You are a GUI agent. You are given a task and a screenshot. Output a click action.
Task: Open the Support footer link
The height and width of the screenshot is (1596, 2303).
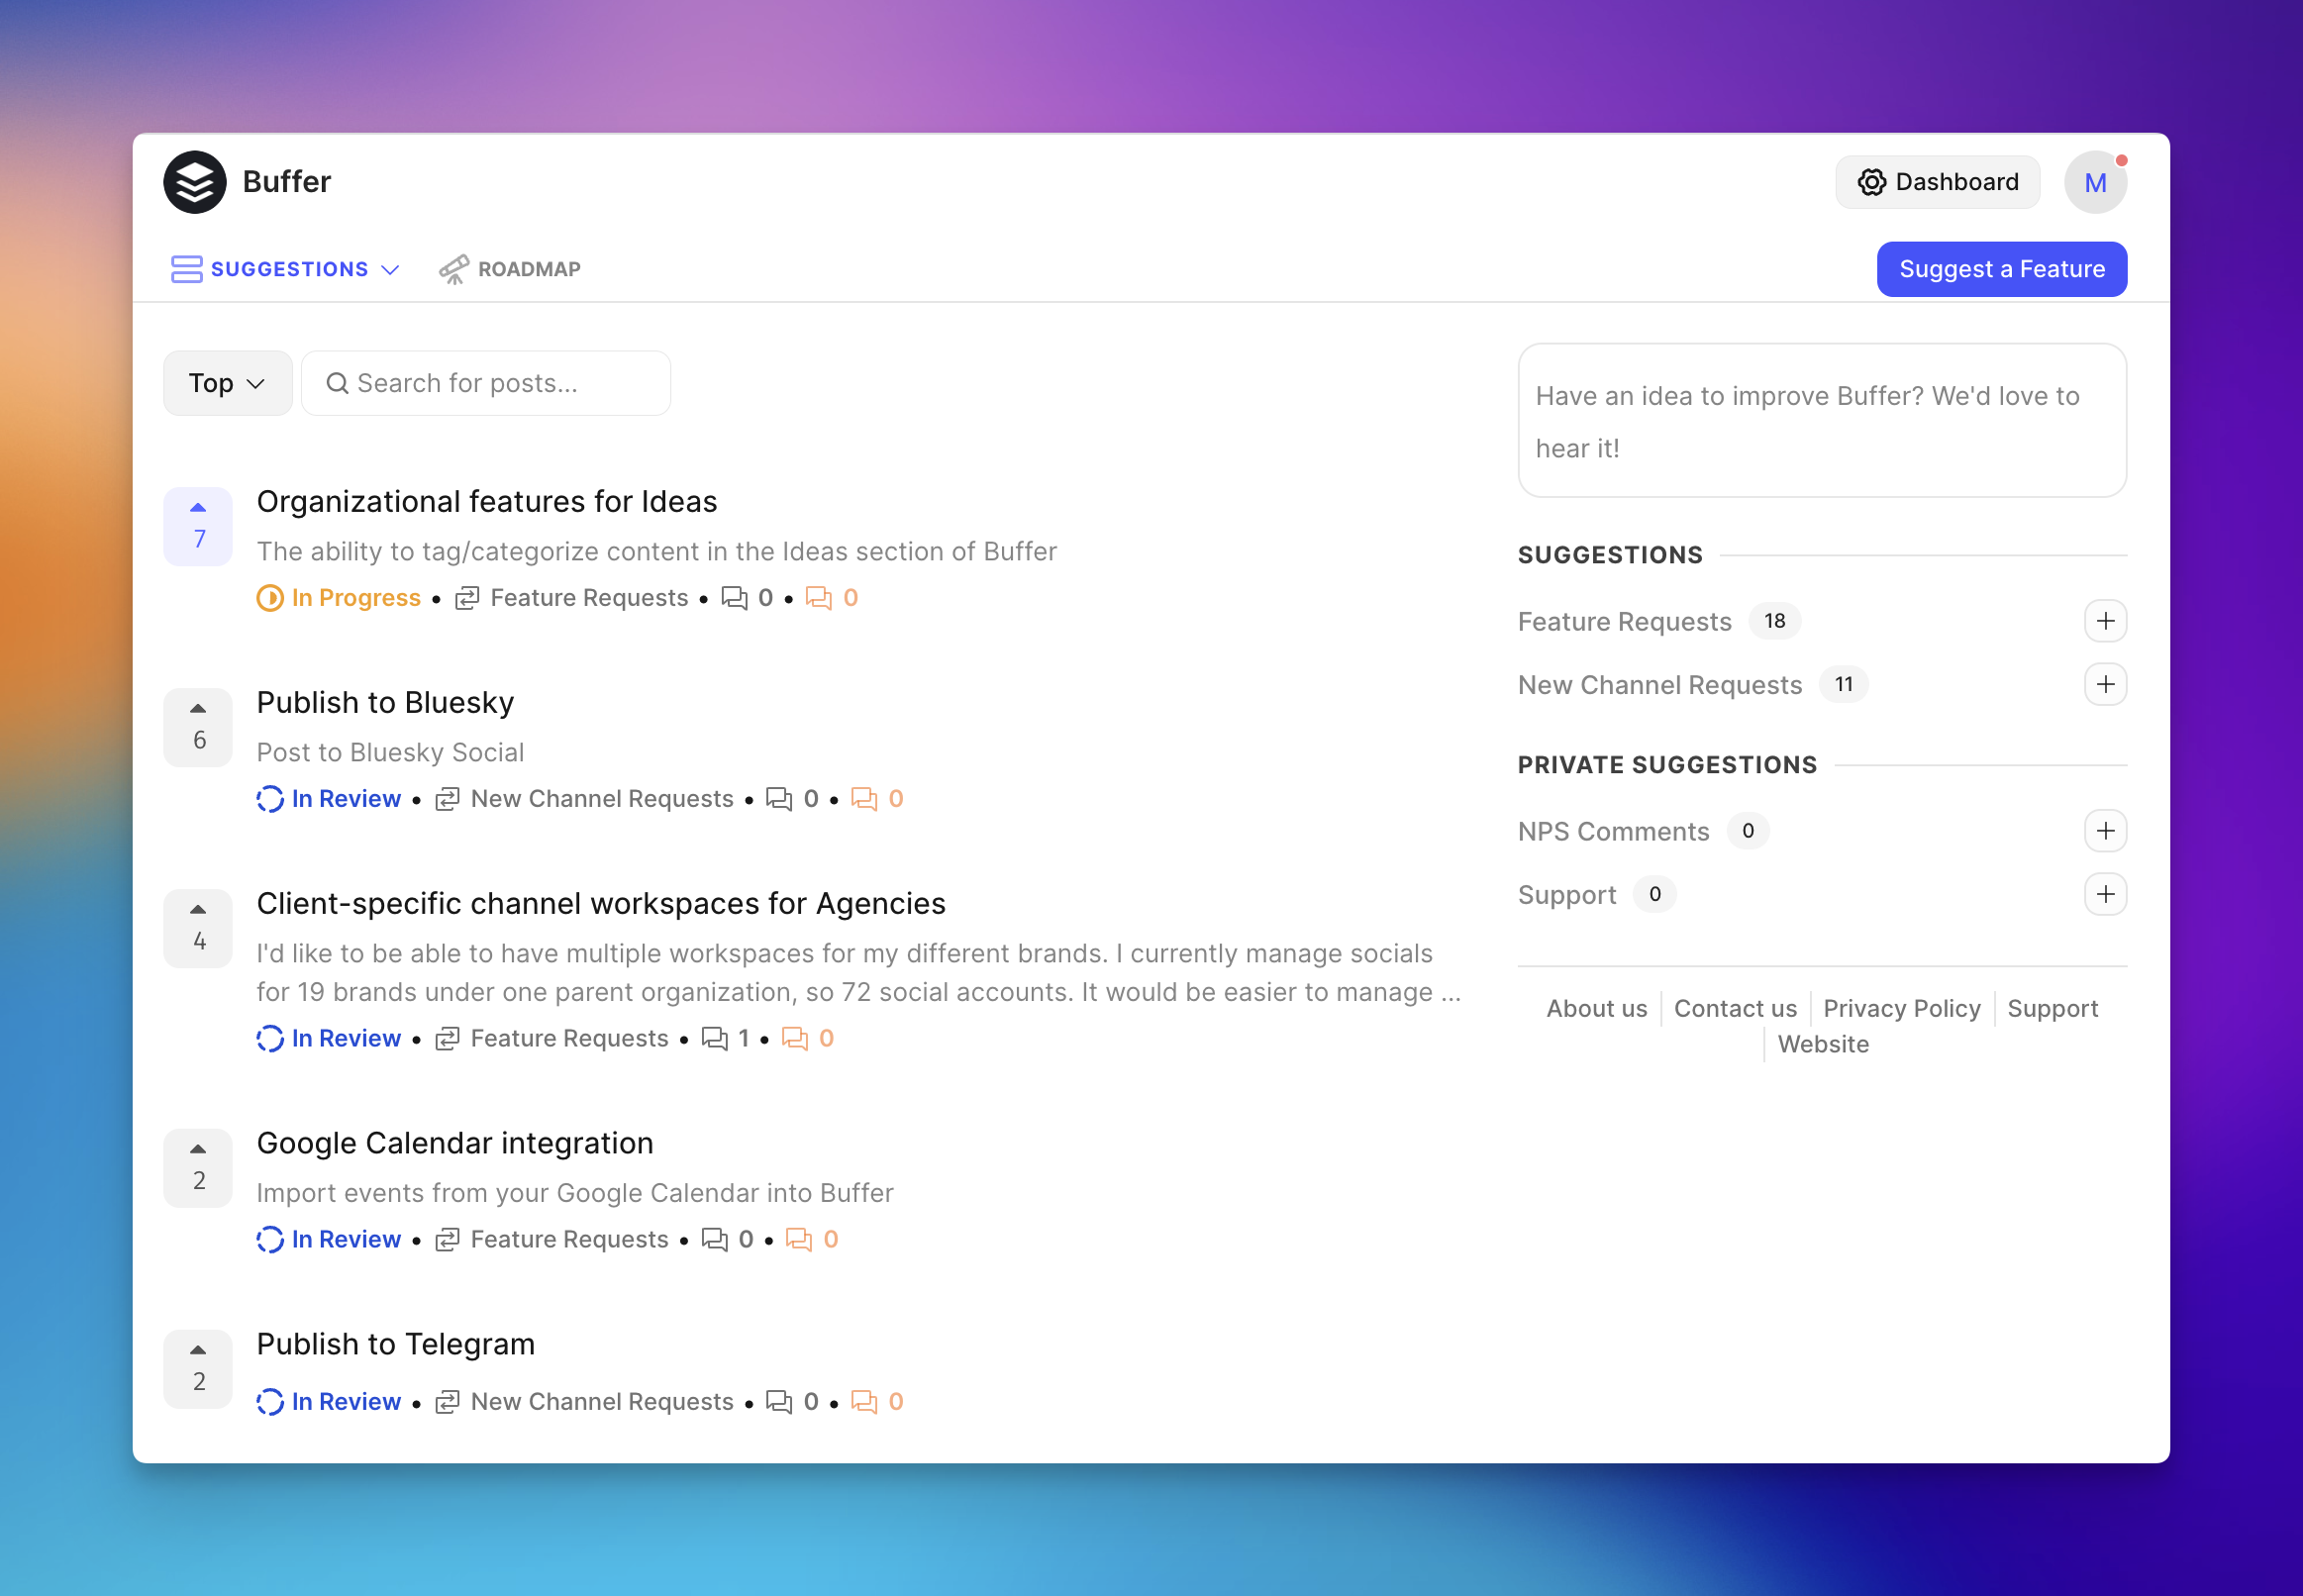click(x=2052, y=1009)
